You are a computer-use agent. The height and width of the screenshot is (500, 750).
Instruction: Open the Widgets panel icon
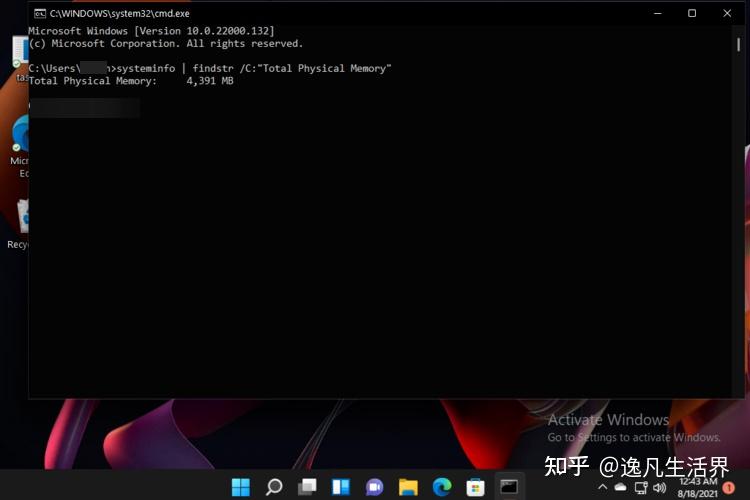pyautogui.click(x=341, y=487)
